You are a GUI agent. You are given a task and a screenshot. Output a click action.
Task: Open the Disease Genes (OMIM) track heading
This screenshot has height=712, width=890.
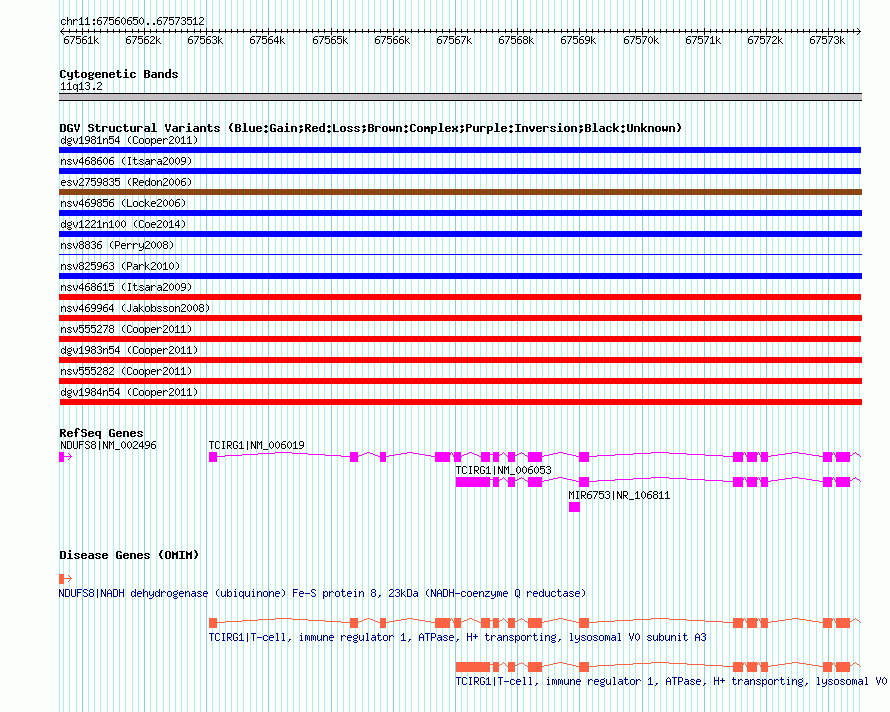(129, 555)
